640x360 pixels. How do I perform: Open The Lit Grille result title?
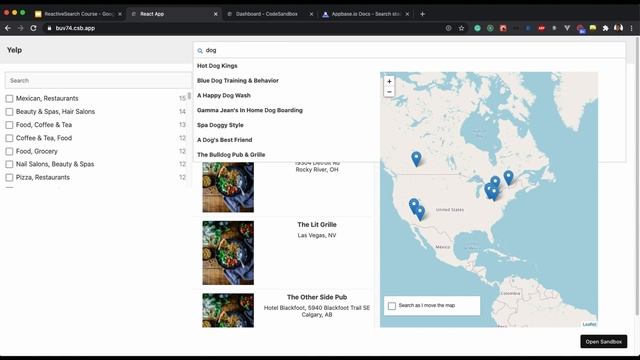[317, 224]
